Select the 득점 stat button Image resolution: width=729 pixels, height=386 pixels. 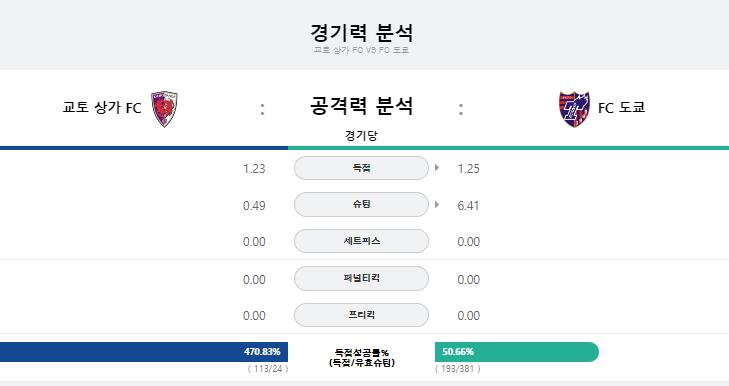tap(361, 168)
